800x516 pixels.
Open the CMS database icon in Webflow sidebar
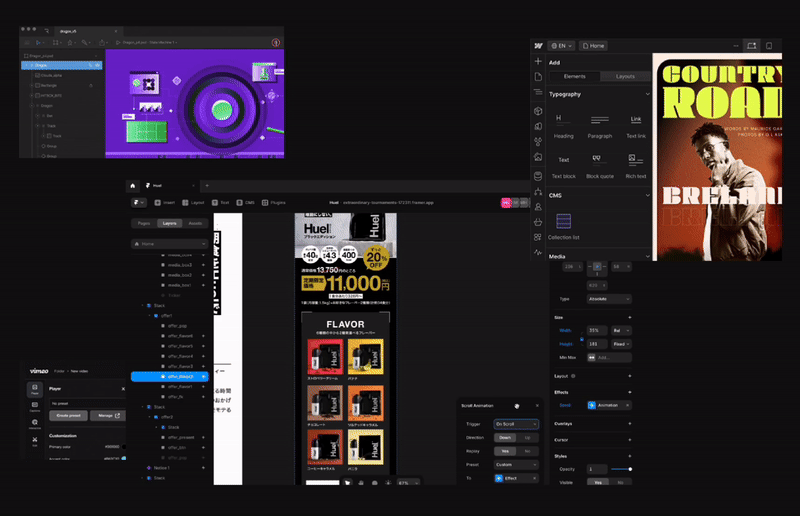(538, 176)
